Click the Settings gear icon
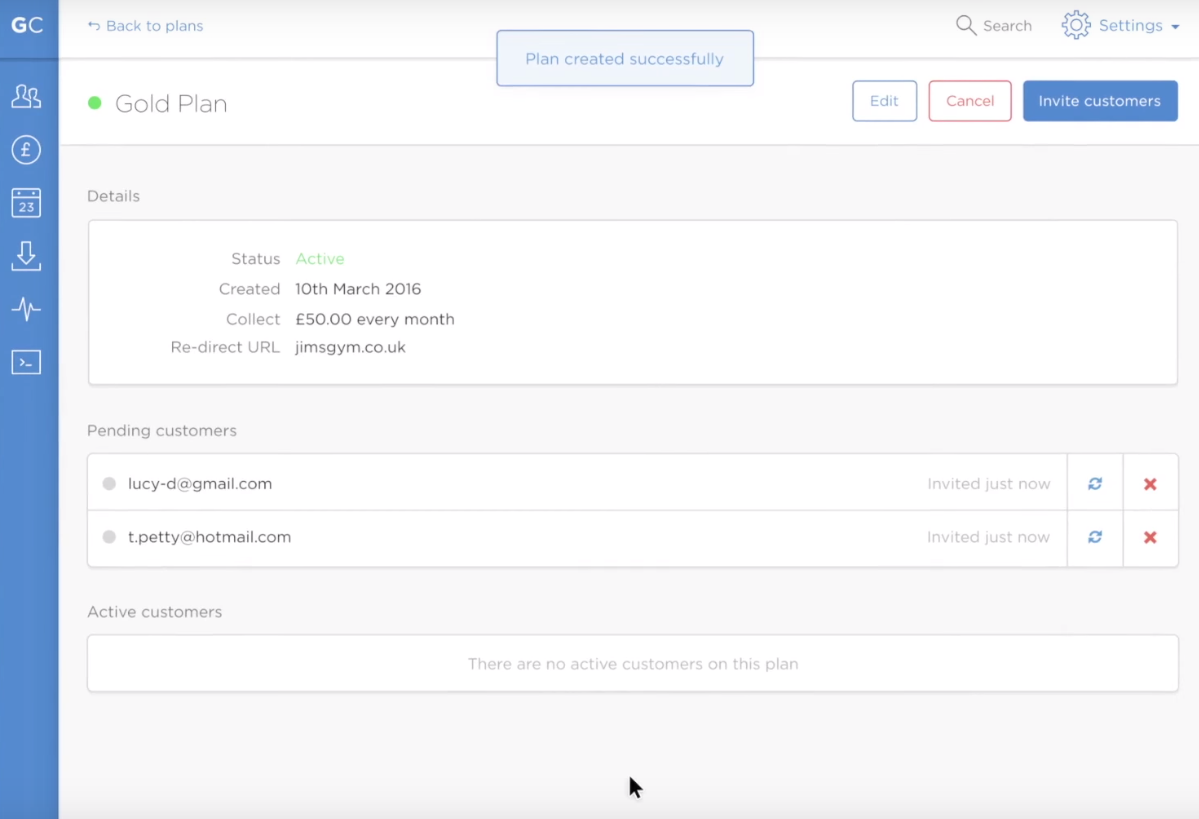The width and height of the screenshot is (1199, 819). (1076, 25)
